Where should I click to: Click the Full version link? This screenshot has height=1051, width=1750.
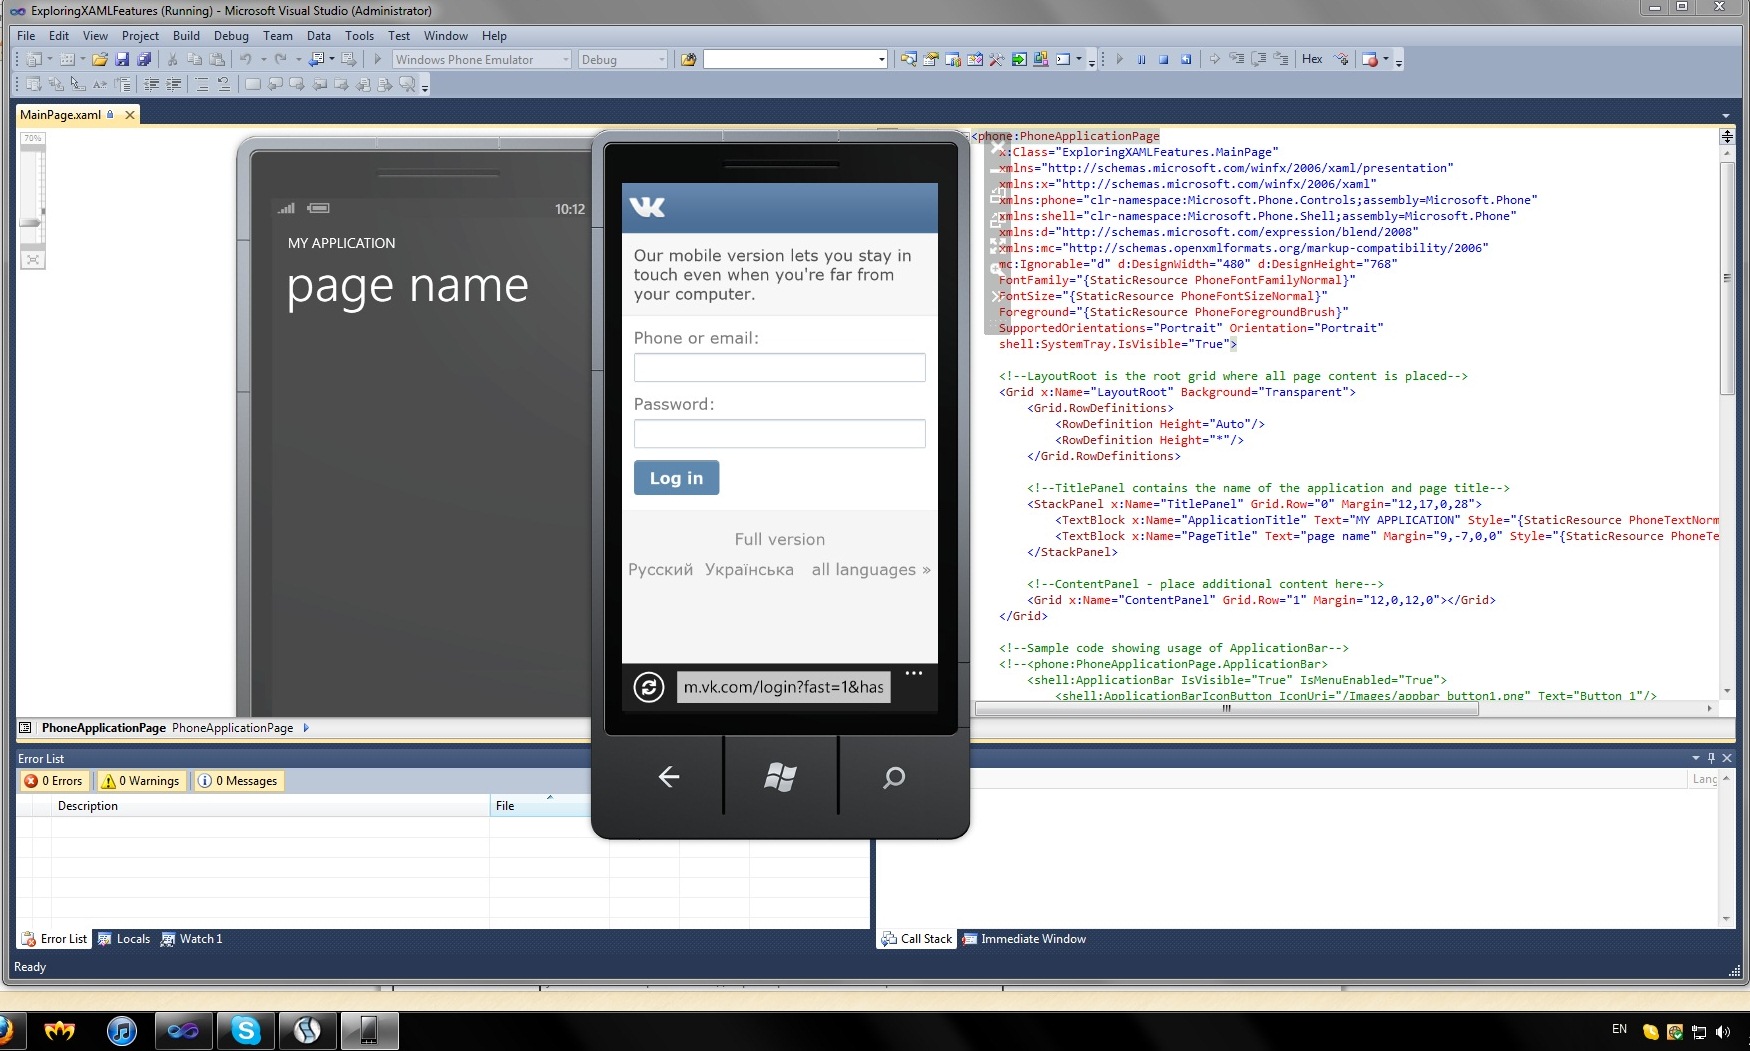pos(779,539)
